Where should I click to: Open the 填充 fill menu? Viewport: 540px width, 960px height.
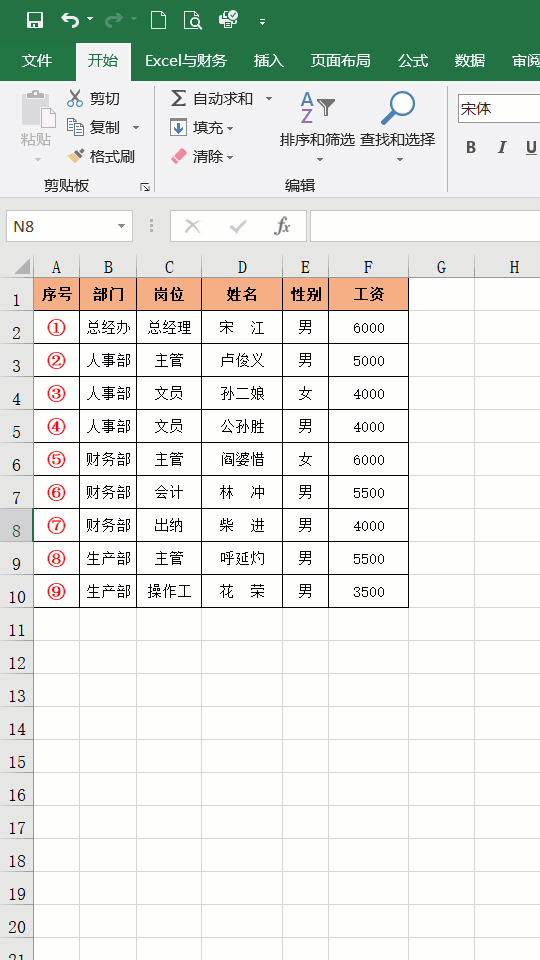(x=202, y=127)
